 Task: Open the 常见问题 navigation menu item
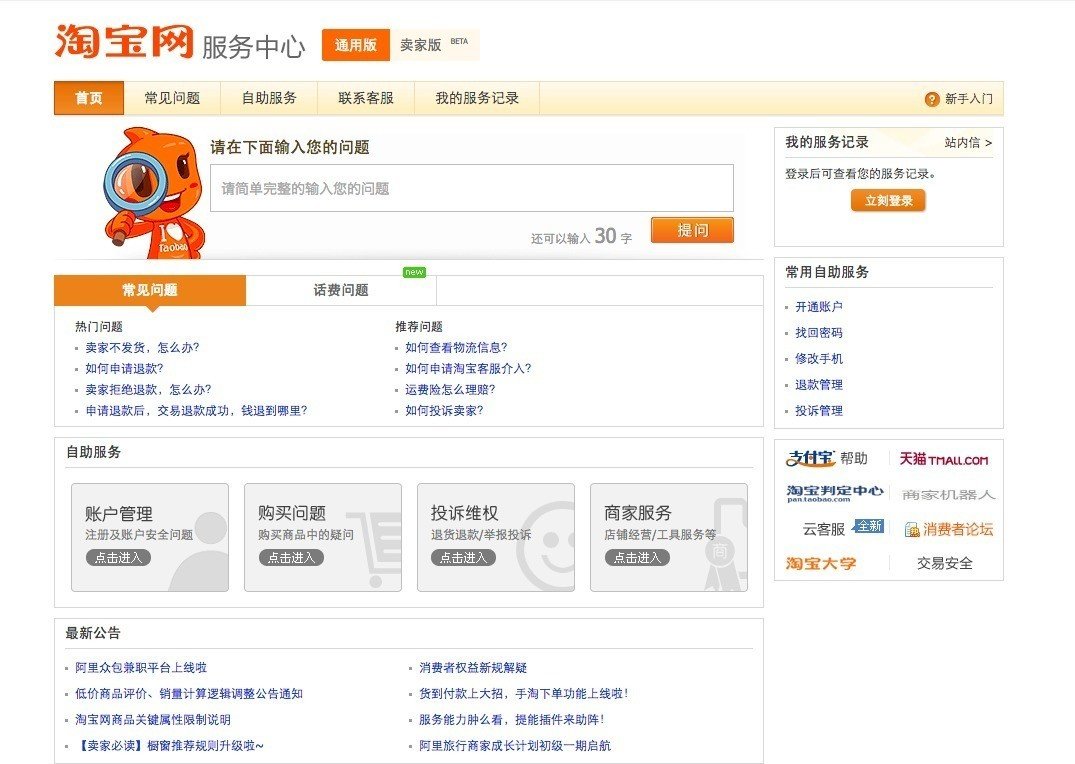pos(172,98)
